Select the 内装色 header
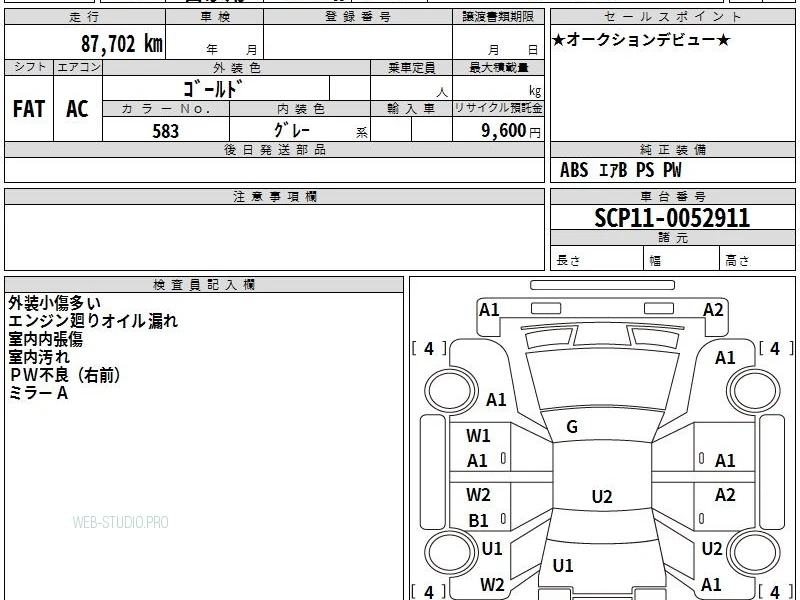Screen dimensions: 800x600 click(x=301, y=109)
